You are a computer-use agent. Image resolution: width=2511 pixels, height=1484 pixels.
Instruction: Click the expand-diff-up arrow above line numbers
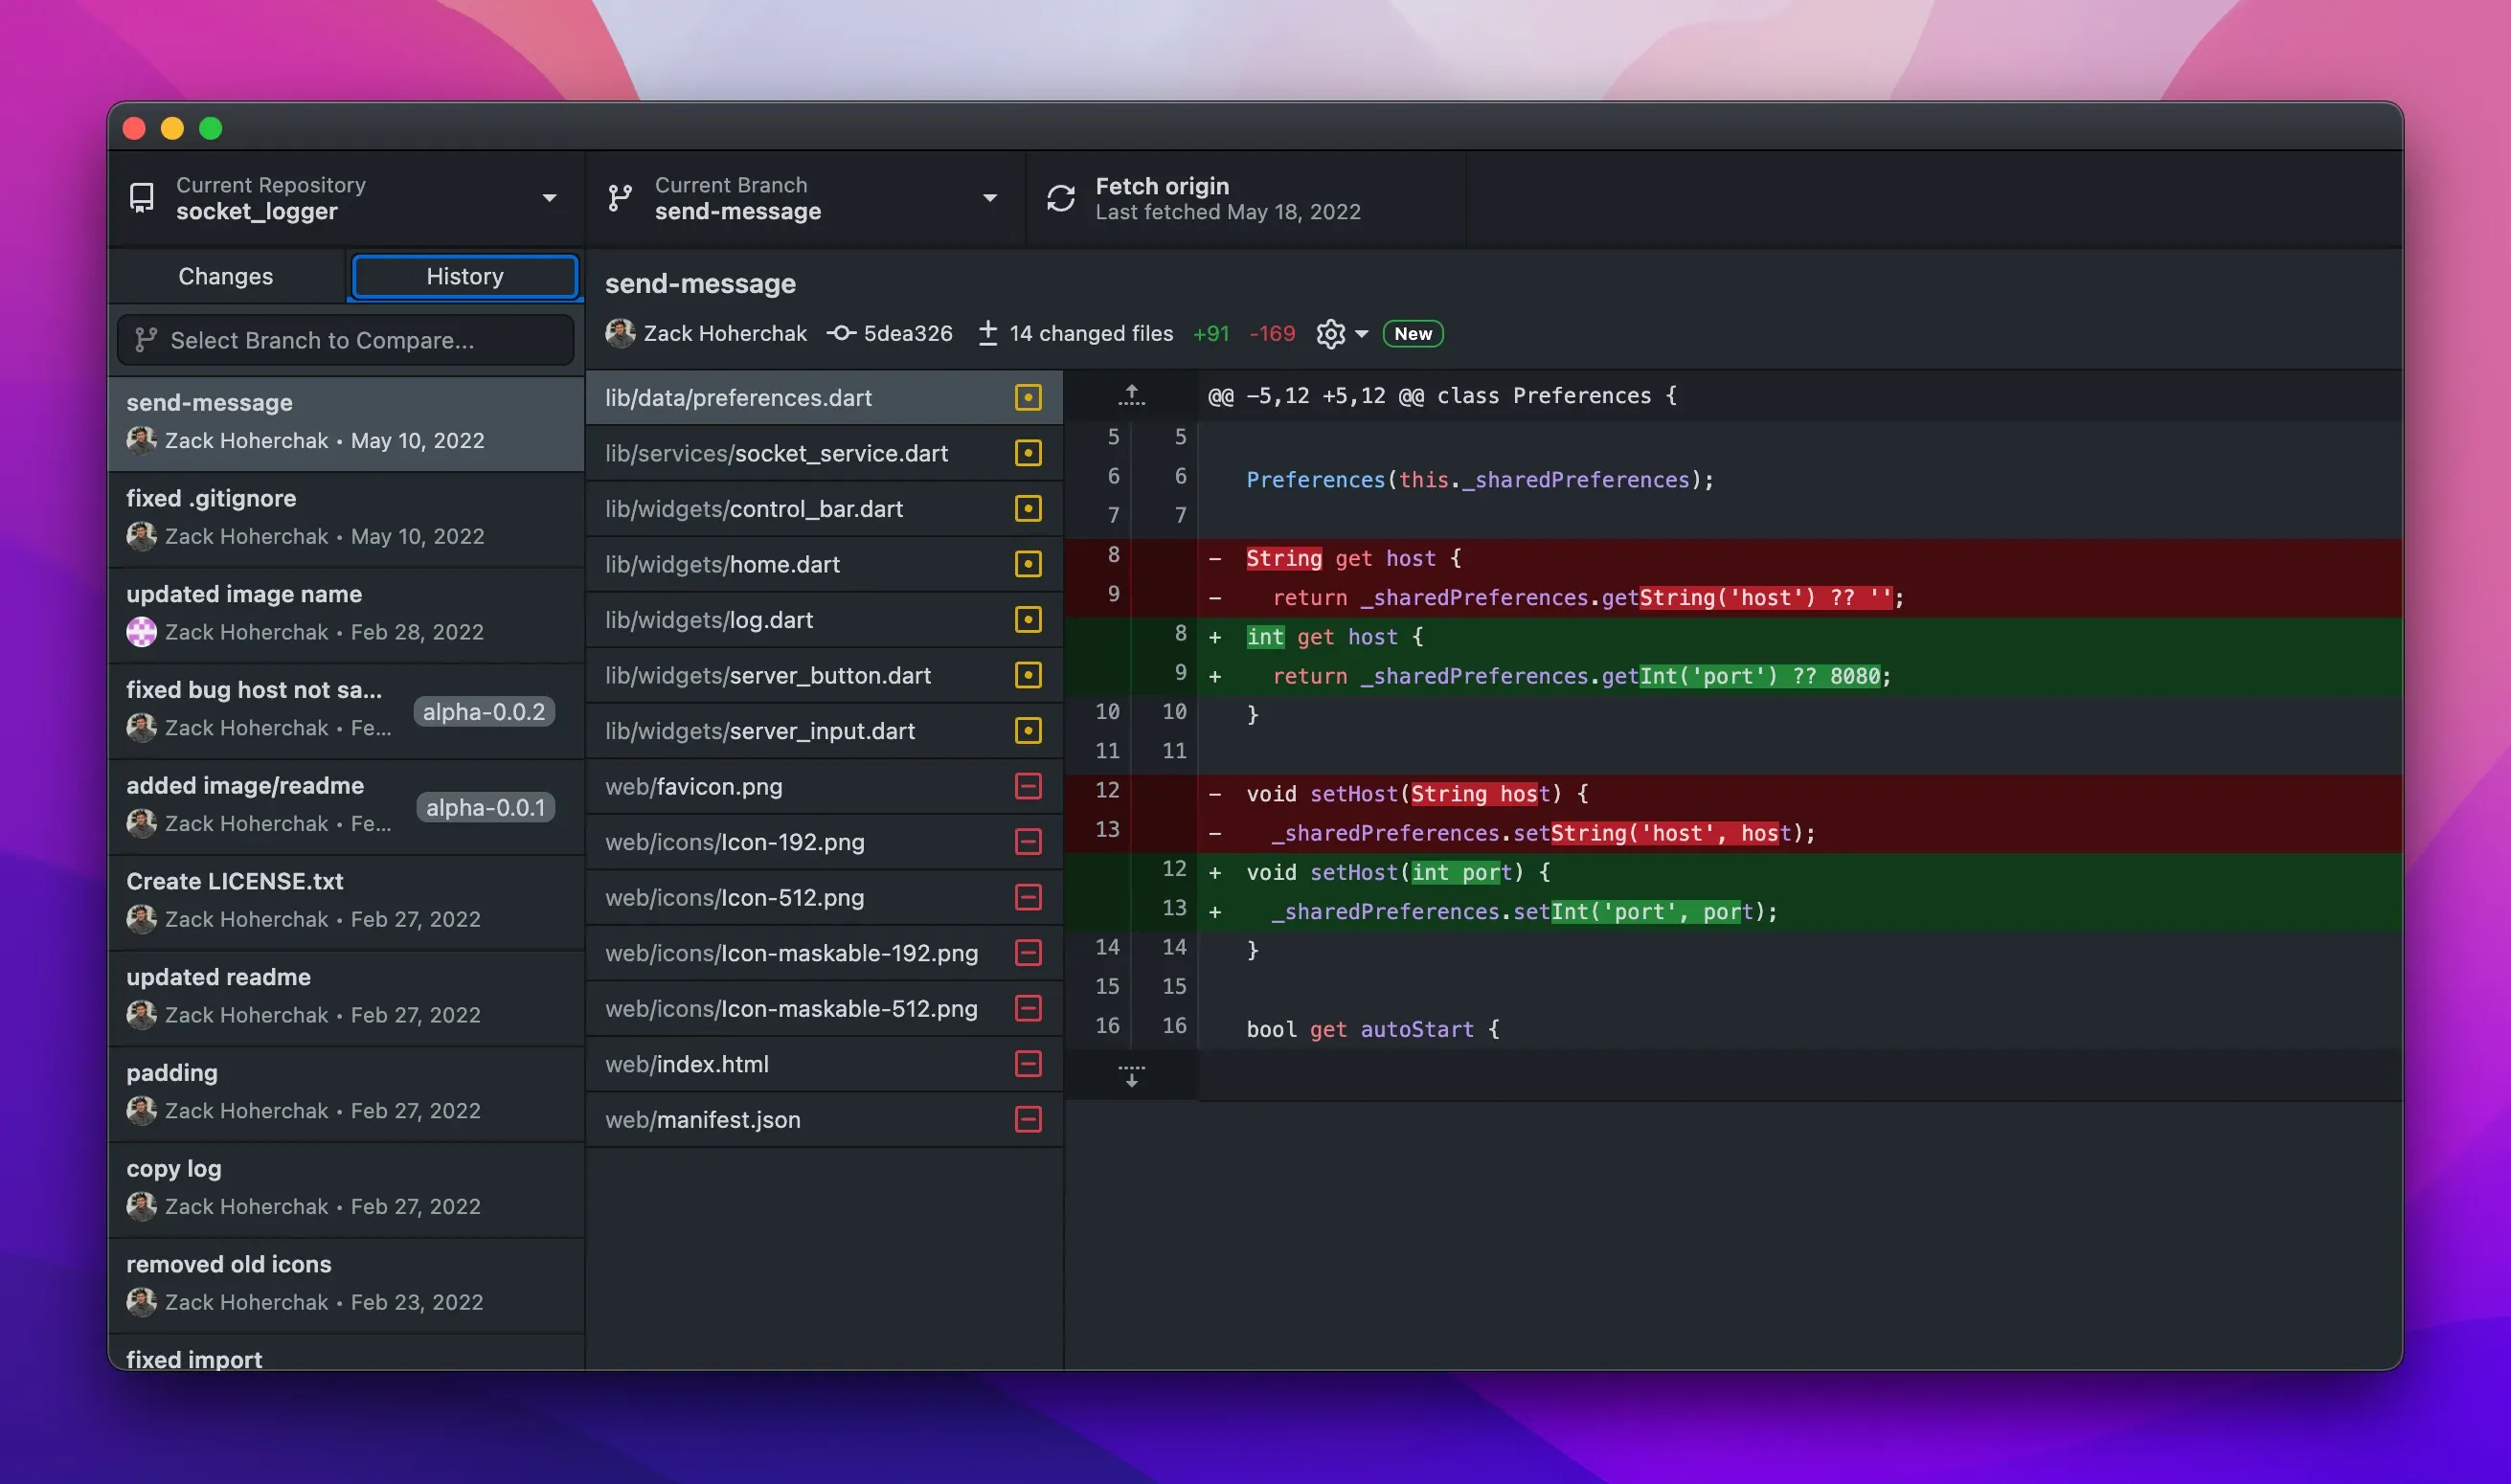(1131, 395)
